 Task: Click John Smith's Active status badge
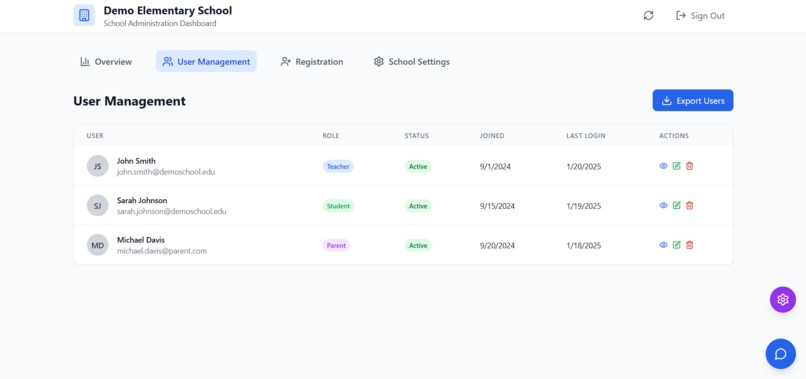coord(418,167)
